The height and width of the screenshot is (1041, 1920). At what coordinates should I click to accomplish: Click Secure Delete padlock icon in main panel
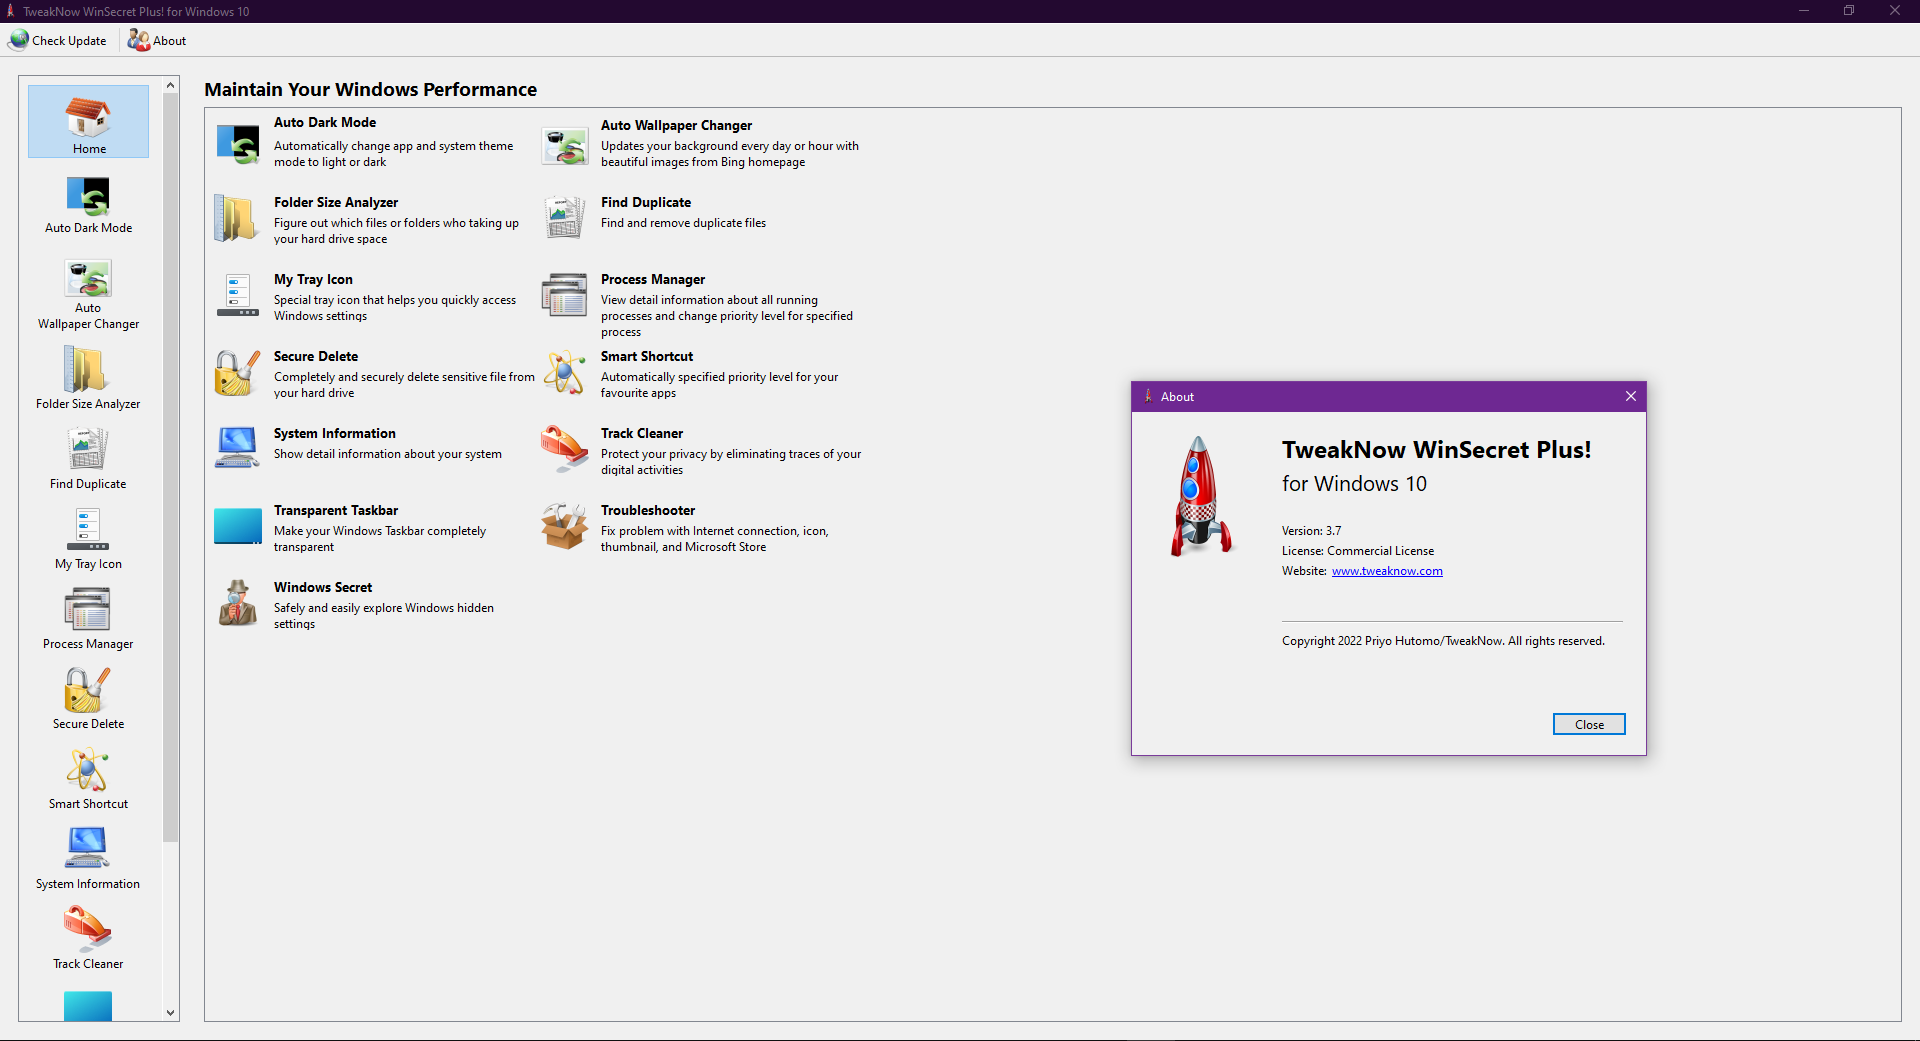pos(237,373)
